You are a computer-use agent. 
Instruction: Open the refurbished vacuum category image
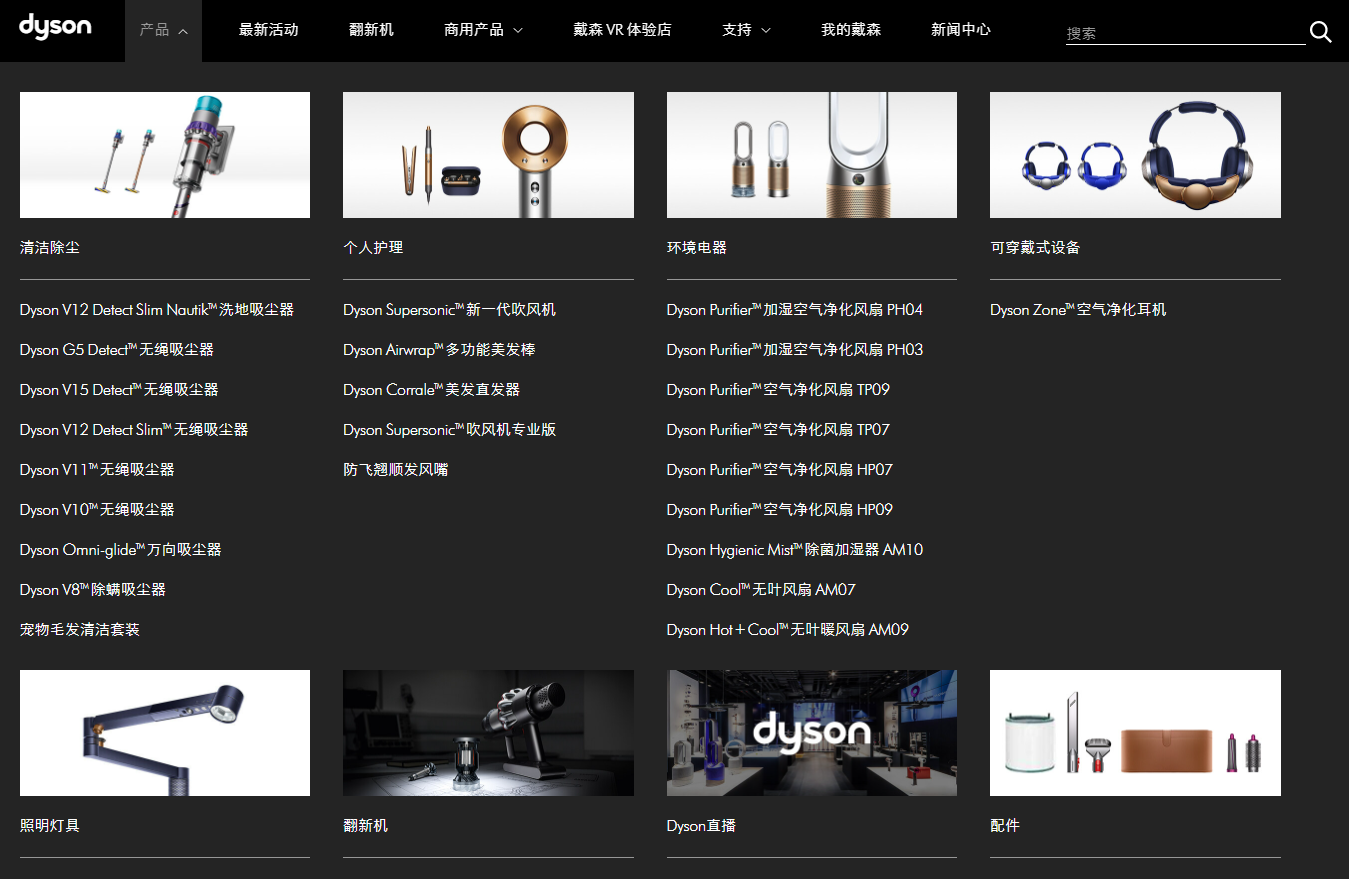click(488, 733)
